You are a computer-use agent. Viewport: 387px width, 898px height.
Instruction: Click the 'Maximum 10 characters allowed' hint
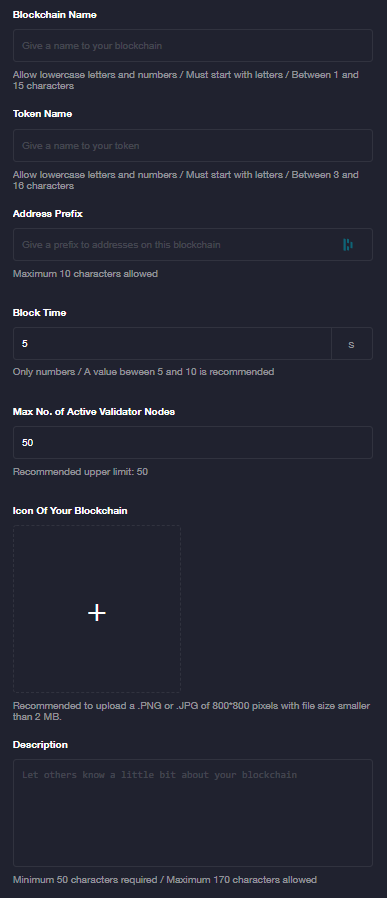pos(85,274)
